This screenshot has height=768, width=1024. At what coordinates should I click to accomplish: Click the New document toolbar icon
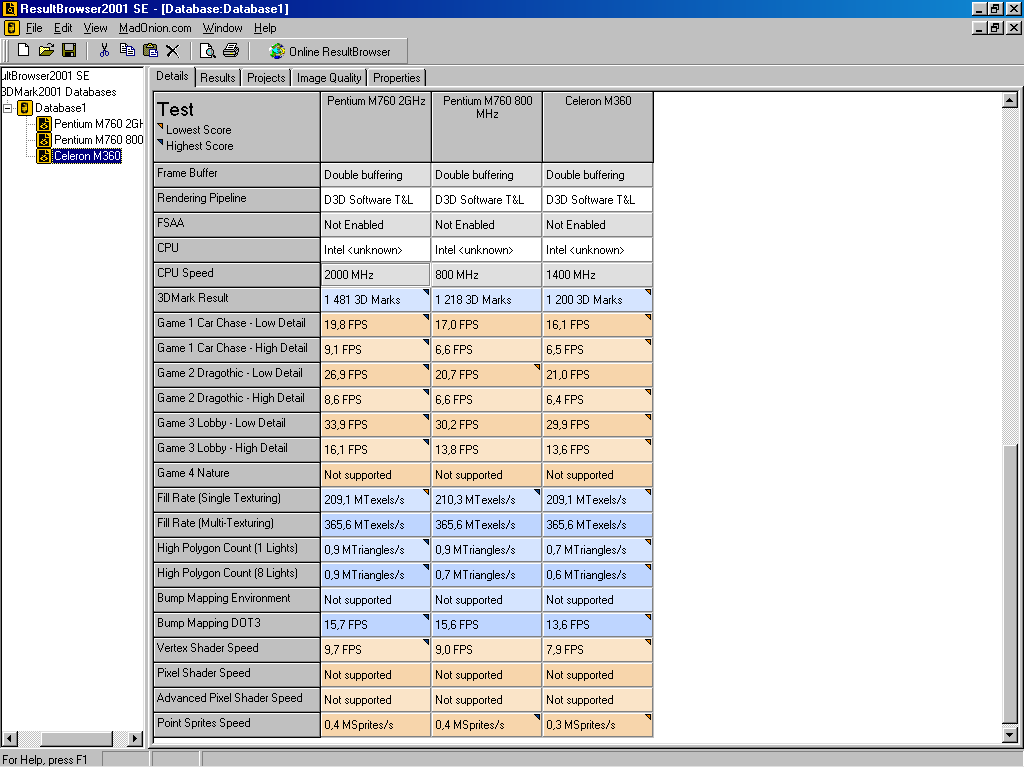[24, 50]
